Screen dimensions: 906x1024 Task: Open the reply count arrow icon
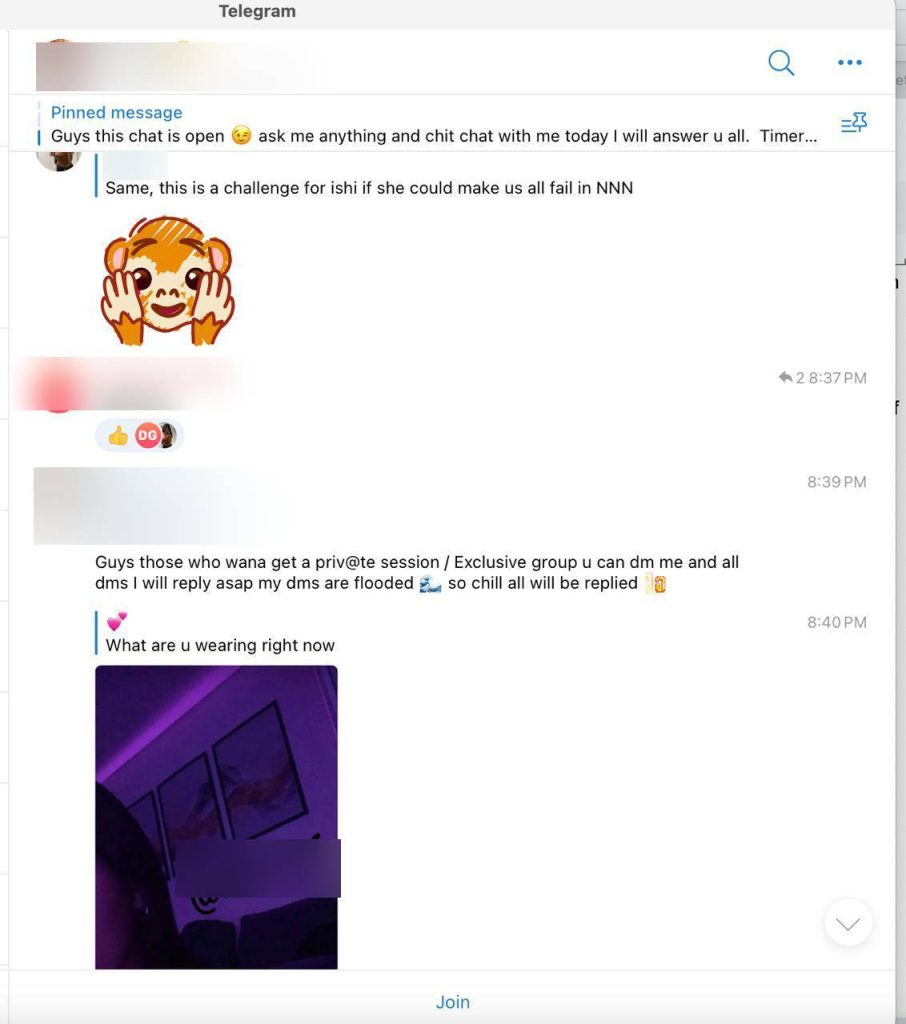click(x=785, y=377)
